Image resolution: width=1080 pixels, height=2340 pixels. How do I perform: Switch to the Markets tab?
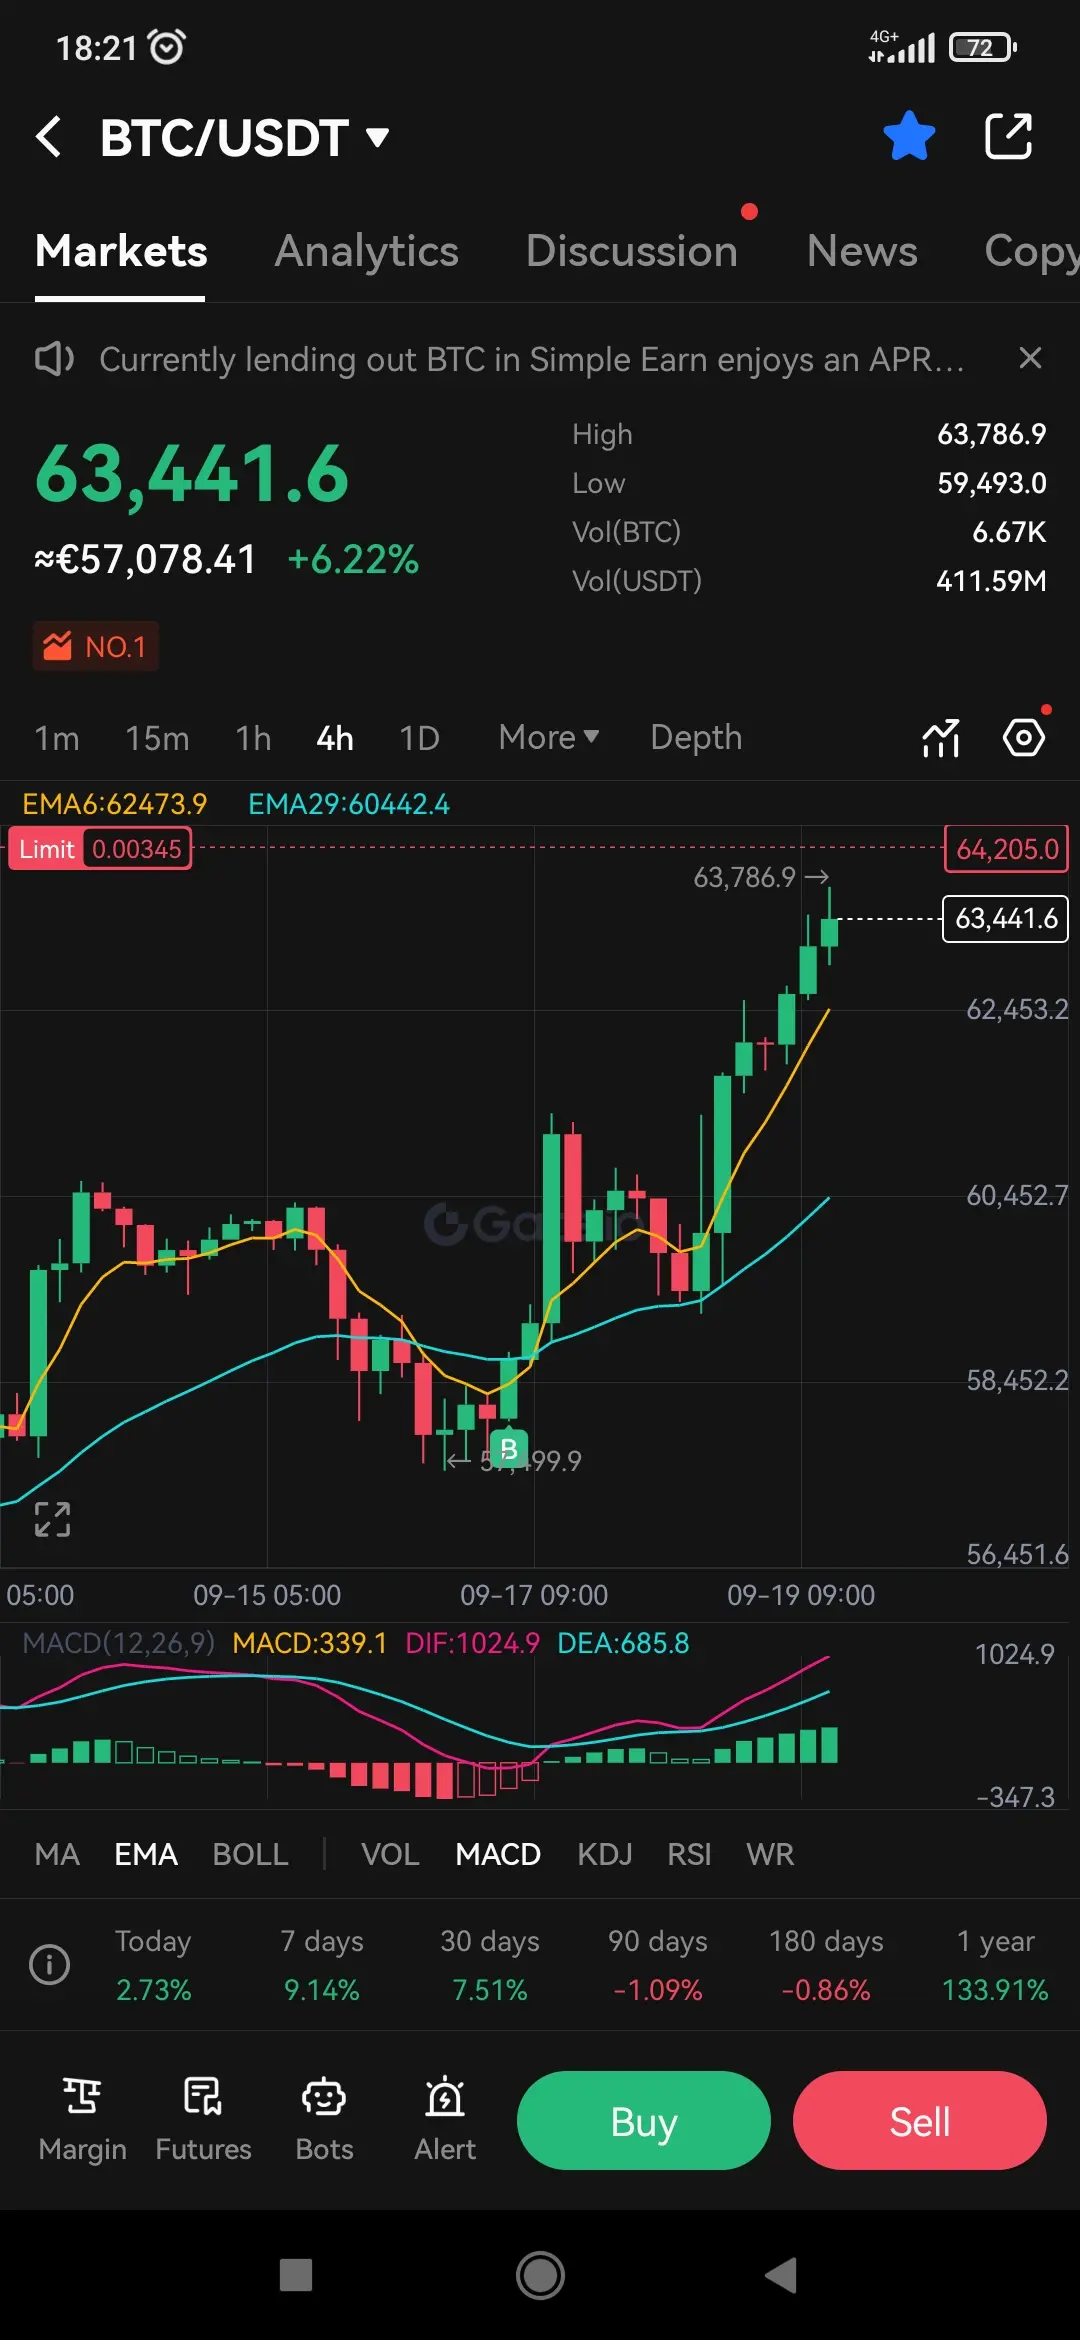pos(121,251)
